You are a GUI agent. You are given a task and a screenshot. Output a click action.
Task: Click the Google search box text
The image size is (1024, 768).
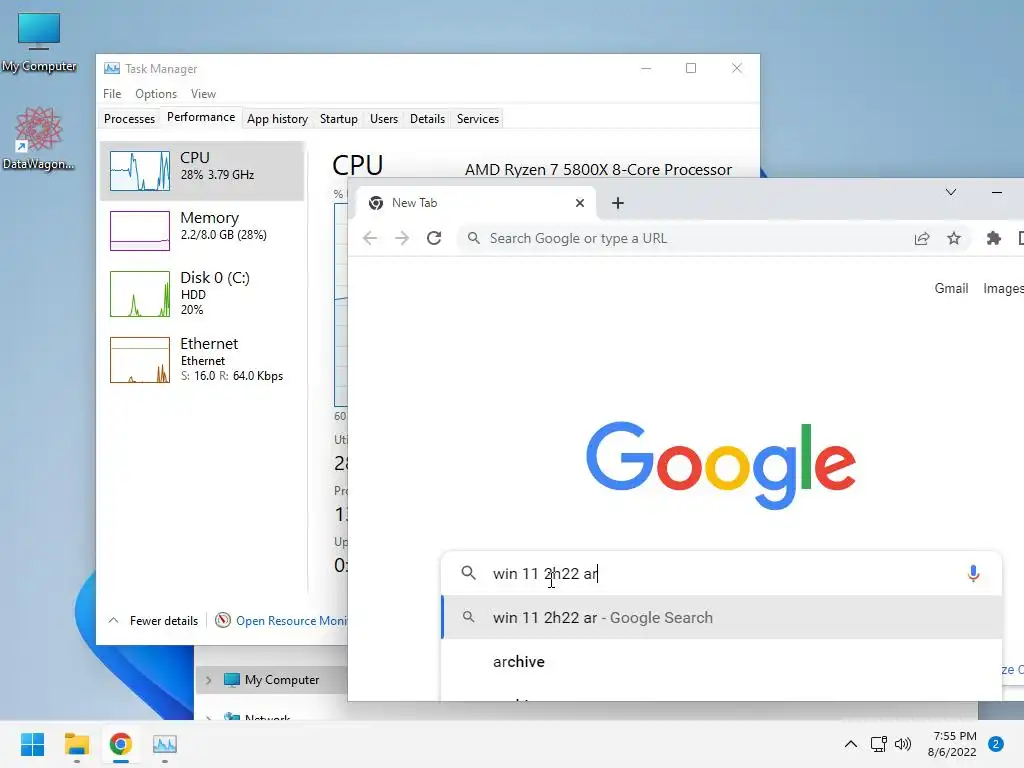click(x=545, y=573)
